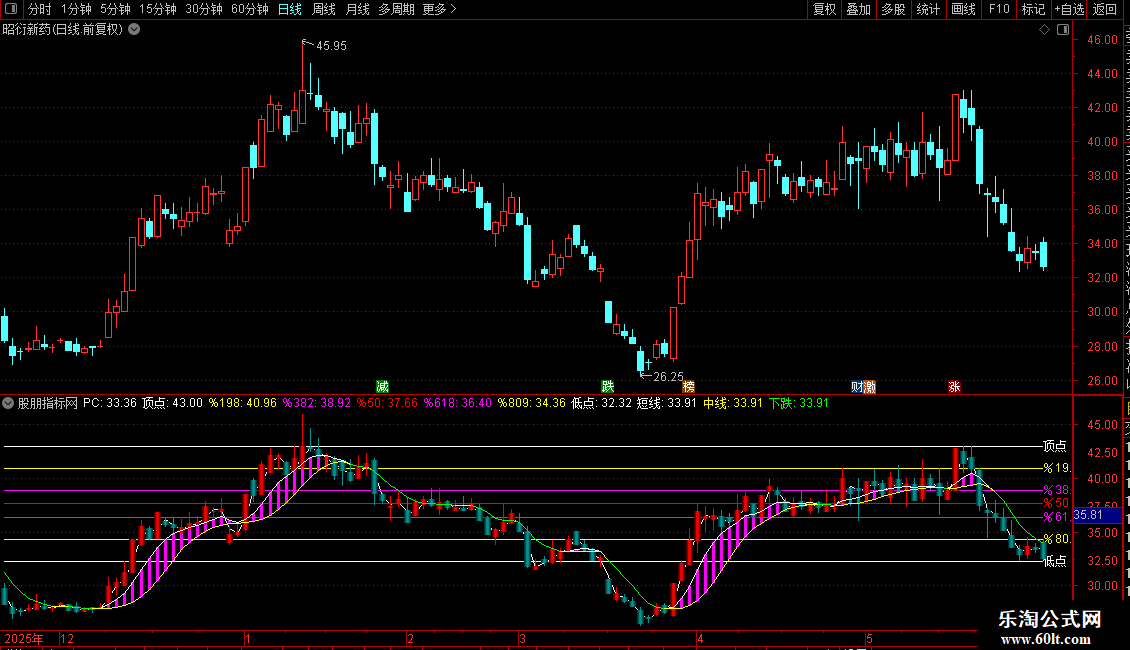
Task: Open F10 company info
Action: 999,9
